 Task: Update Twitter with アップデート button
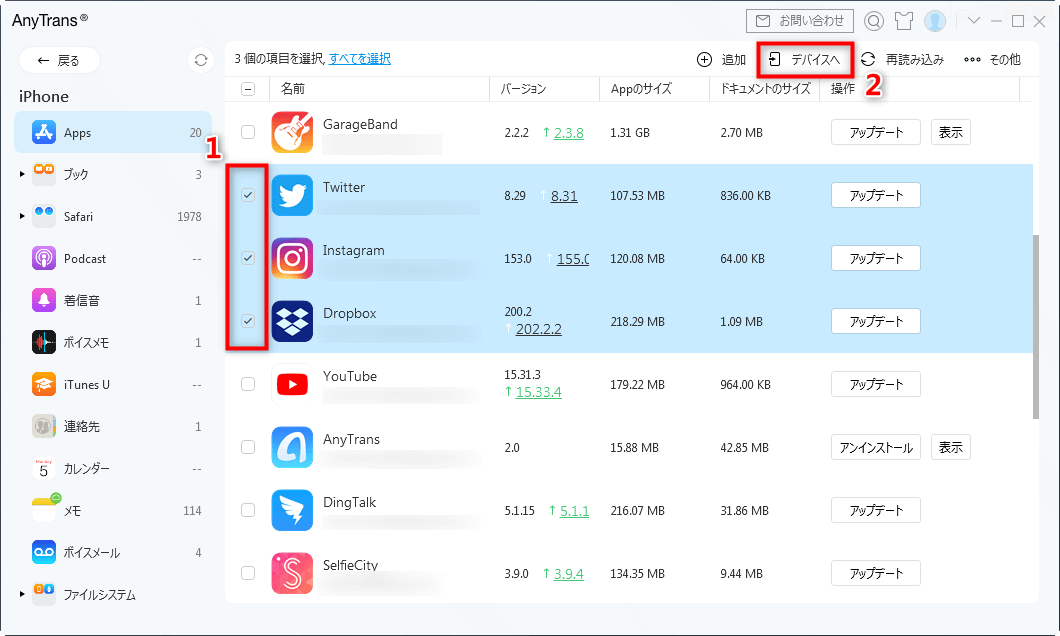click(875, 195)
